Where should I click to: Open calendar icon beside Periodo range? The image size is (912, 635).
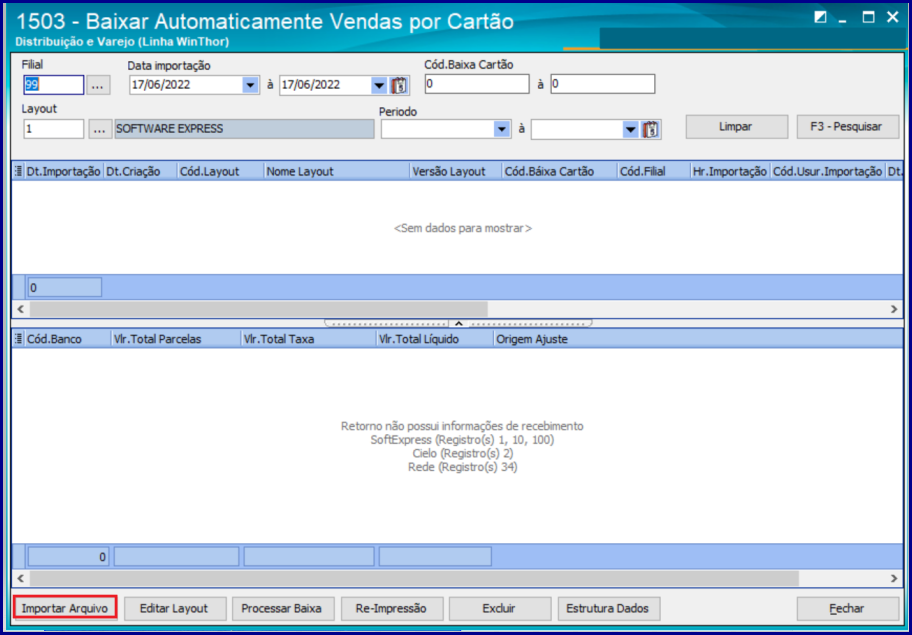(x=651, y=129)
